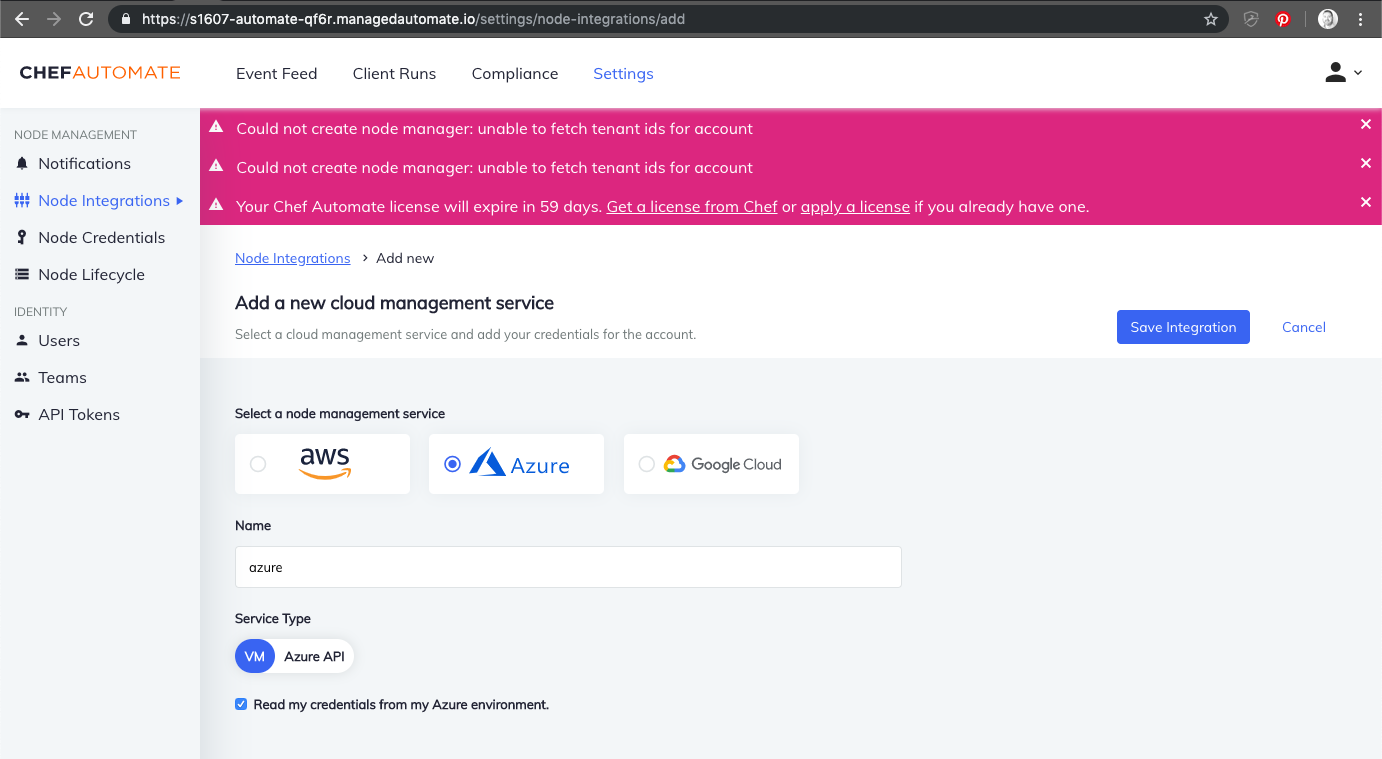This screenshot has height=759, width=1382.
Task: Click the Chef Automate logo
Action: pyautogui.click(x=100, y=73)
